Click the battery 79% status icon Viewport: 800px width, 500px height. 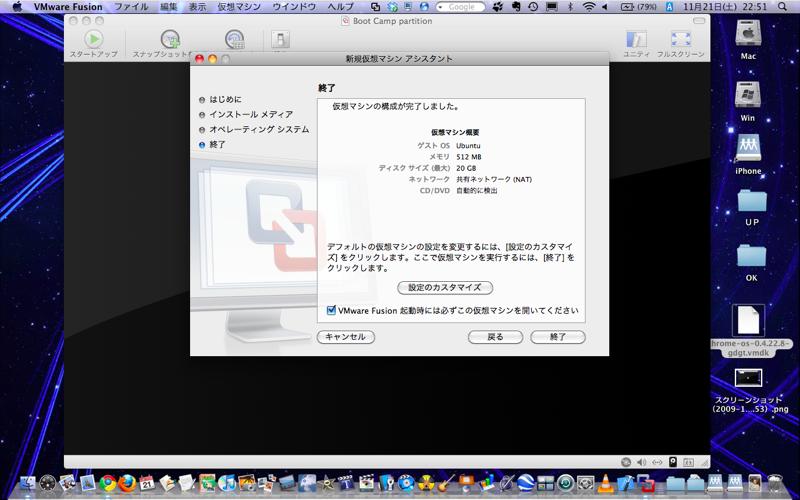tap(639, 7)
